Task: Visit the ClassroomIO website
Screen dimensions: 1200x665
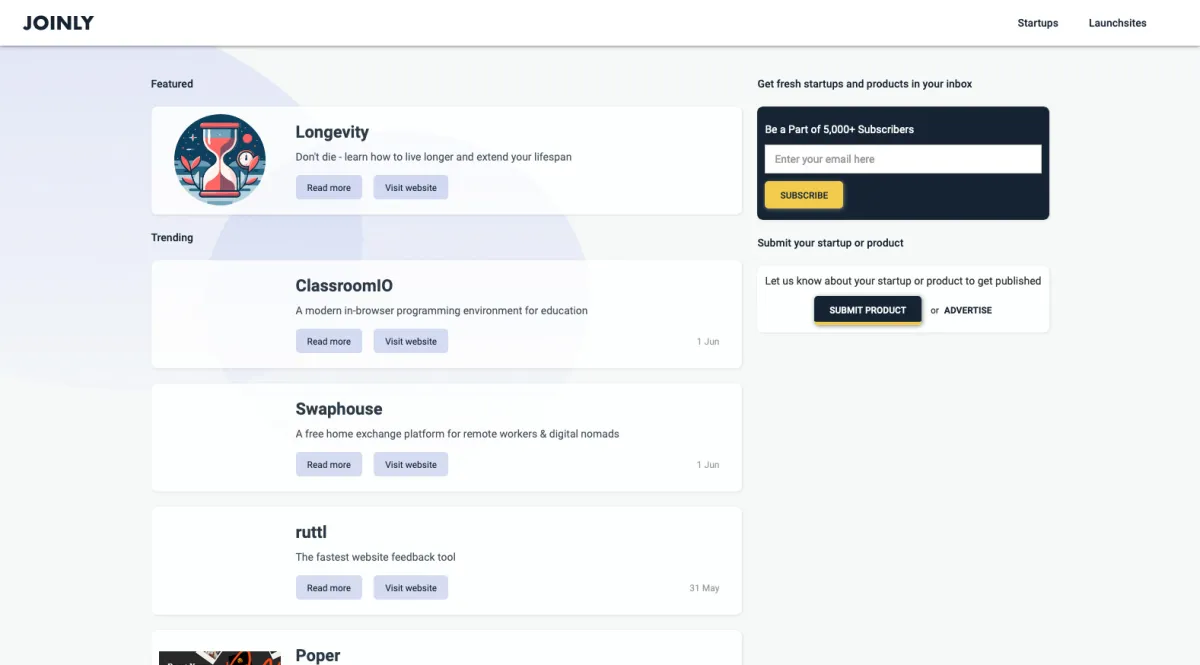Action: (410, 342)
